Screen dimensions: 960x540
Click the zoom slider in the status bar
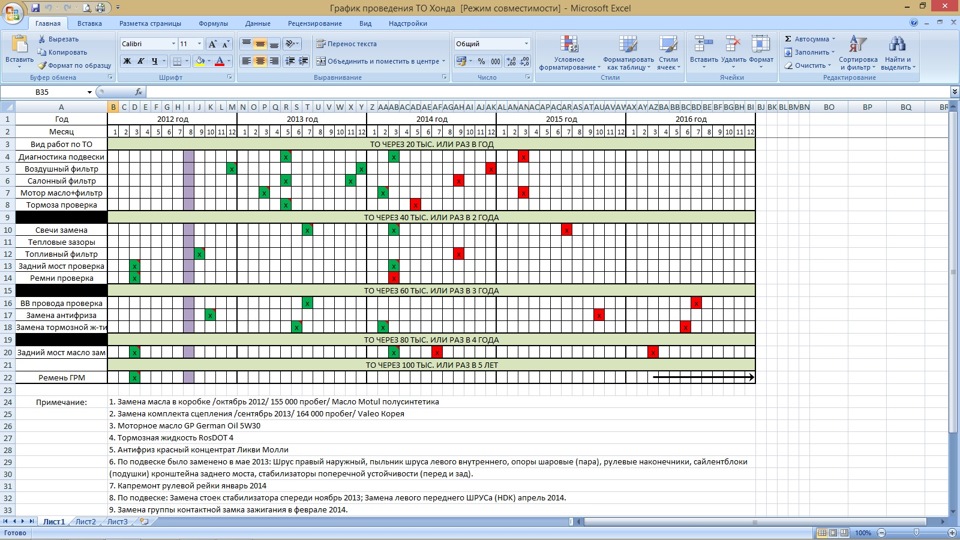point(916,533)
